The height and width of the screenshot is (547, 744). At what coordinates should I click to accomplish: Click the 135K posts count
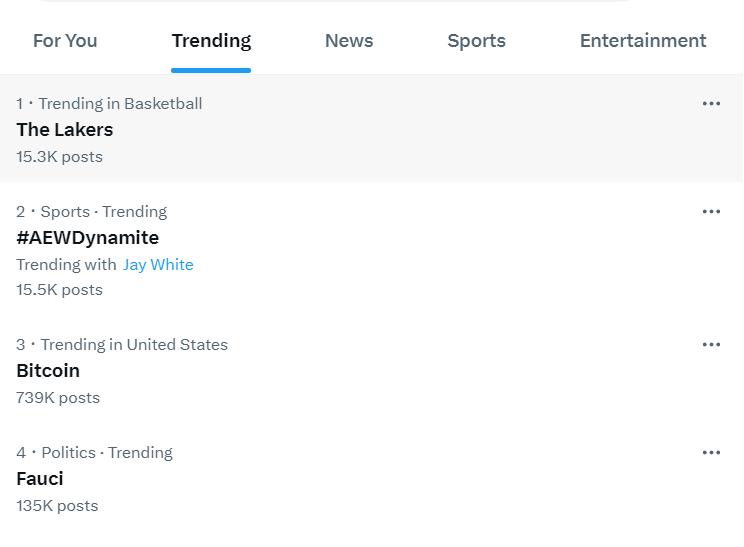click(x=57, y=506)
